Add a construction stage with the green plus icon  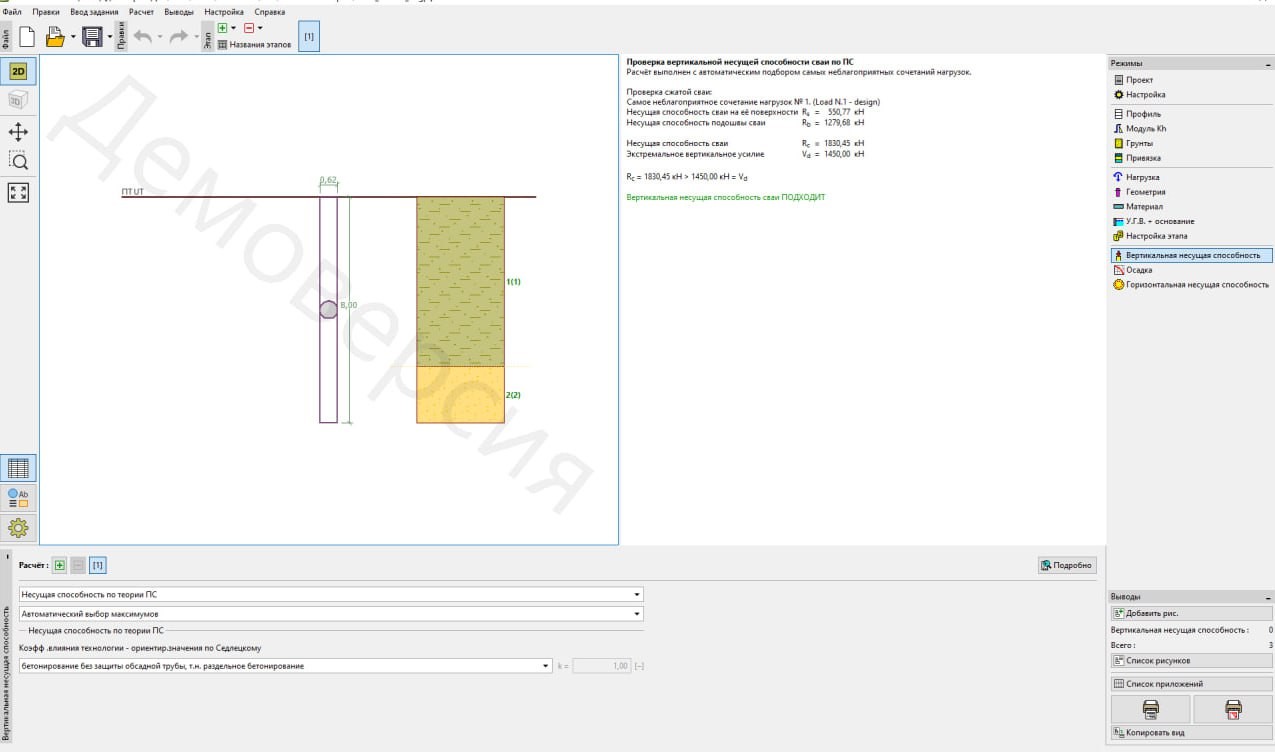pos(222,28)
